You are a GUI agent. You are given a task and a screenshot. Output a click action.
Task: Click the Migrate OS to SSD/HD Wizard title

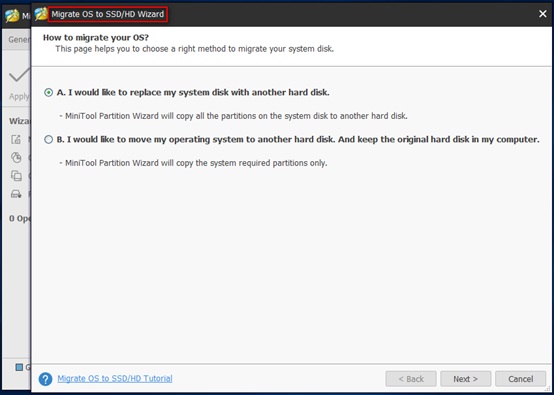pyautogui.click(x=107, y=14)
